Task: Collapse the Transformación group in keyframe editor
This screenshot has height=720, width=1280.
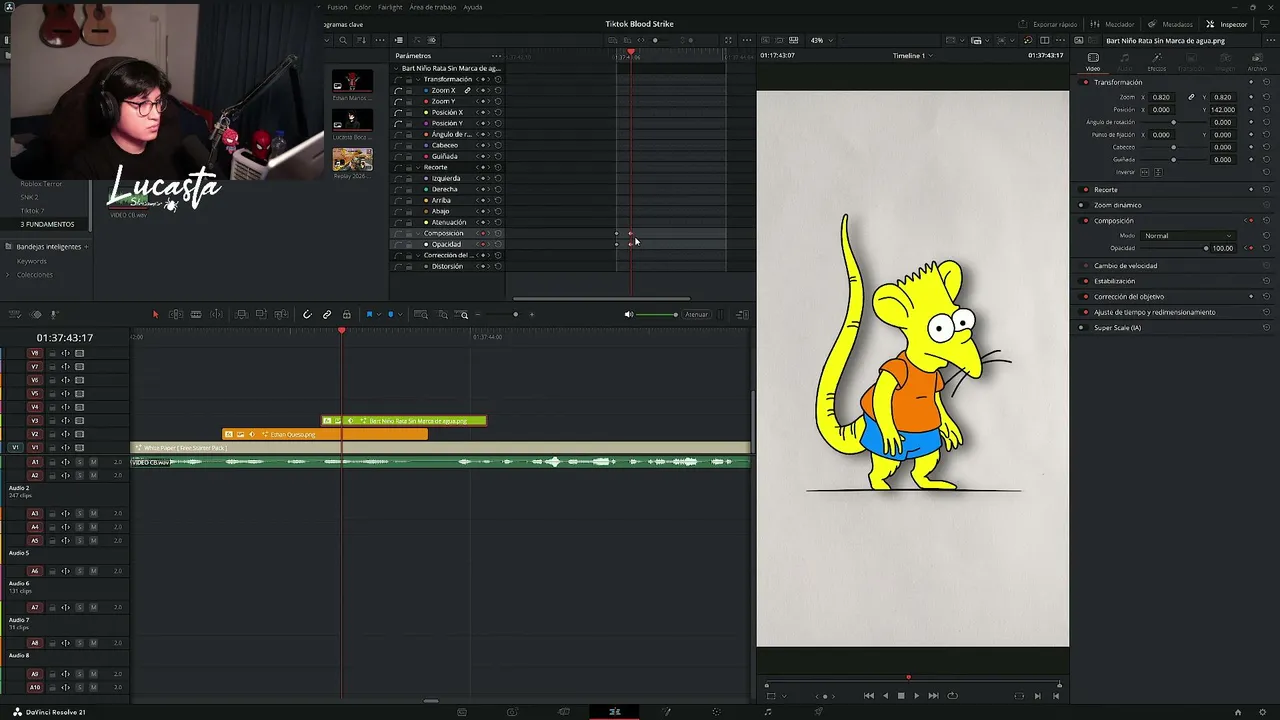Action: coord(418,79)
